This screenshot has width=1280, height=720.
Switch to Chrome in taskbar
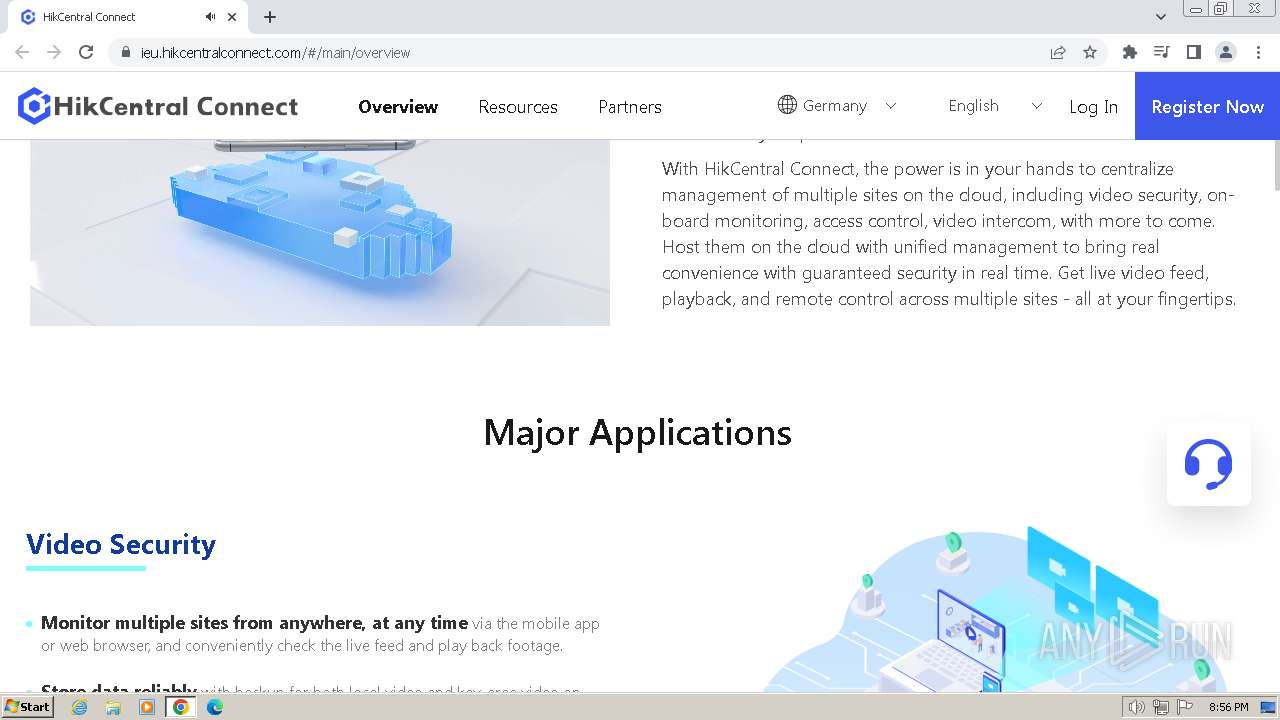tap(181, 707)
